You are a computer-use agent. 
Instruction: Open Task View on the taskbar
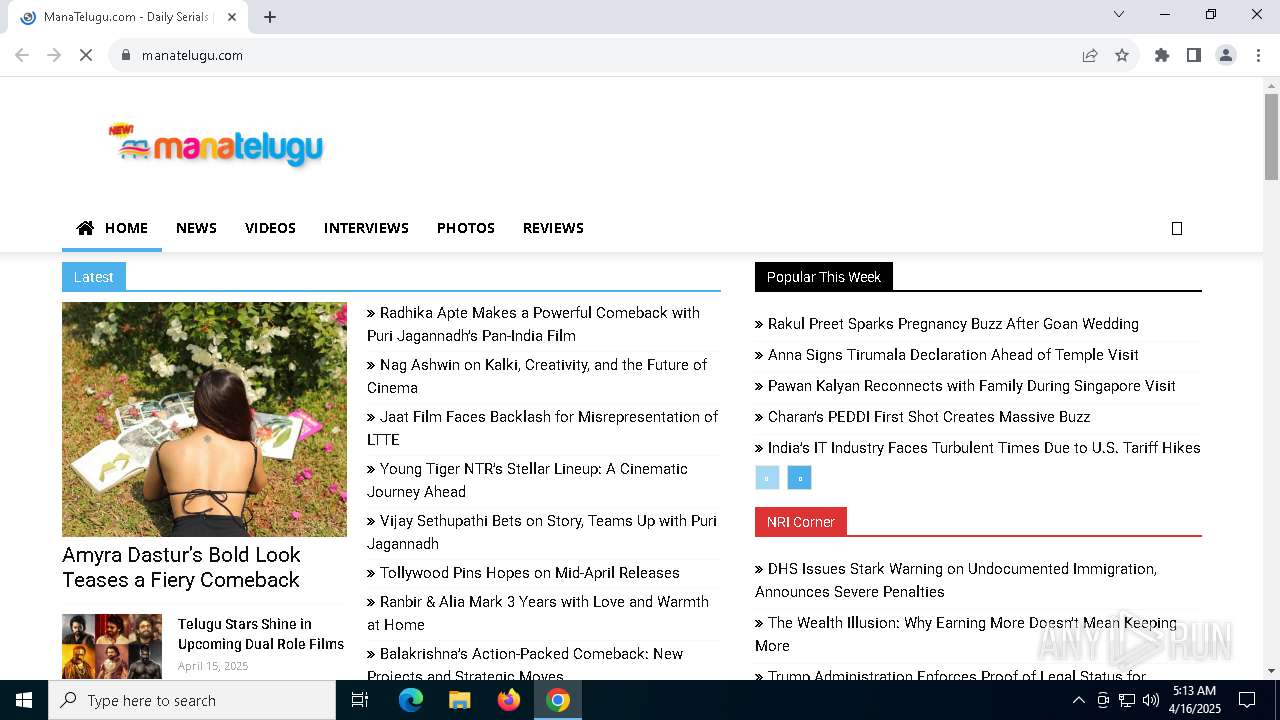coord(360,700)
